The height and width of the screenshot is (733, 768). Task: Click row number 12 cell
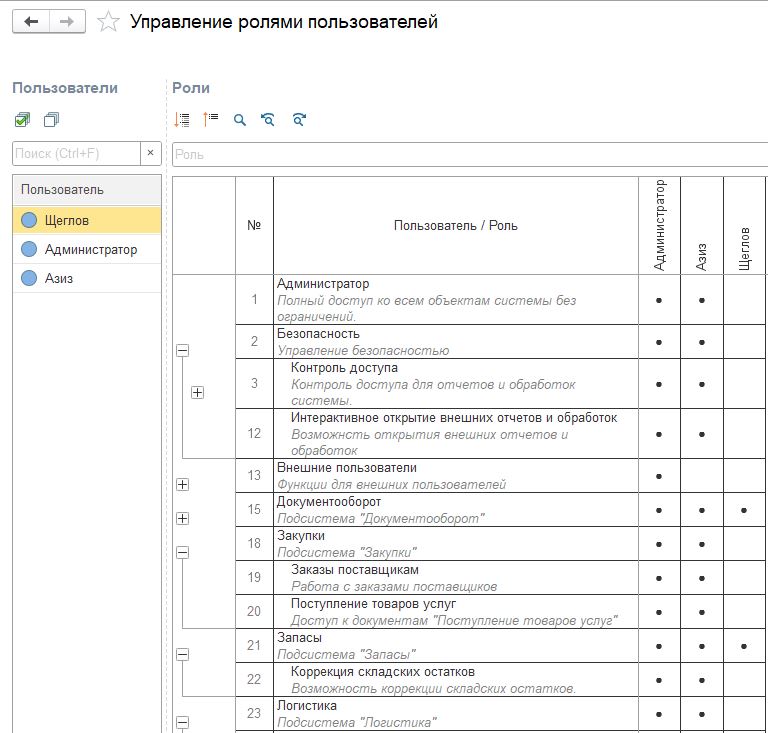[254, 434]
